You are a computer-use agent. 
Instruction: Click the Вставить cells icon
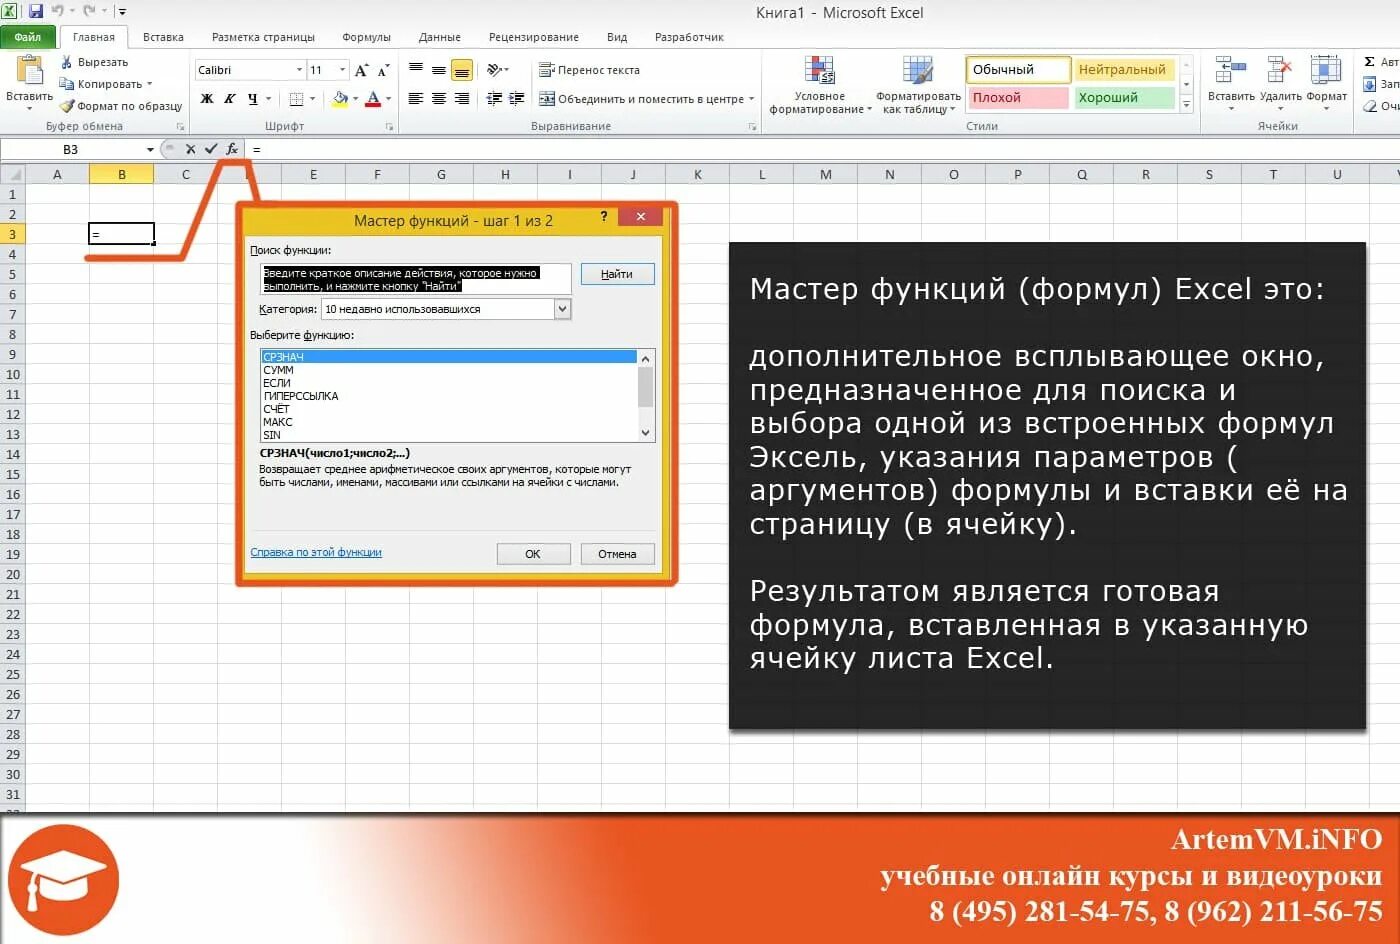click(1231, 70)
